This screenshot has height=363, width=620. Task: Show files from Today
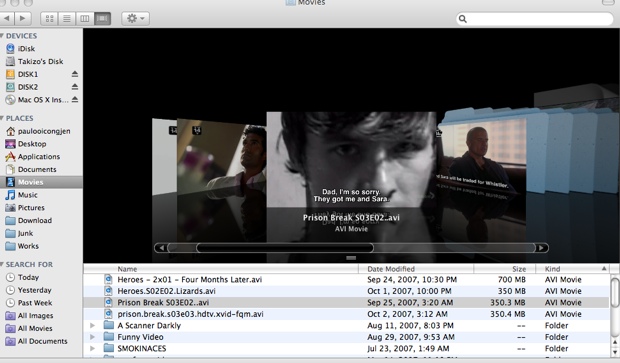point(28,277)
